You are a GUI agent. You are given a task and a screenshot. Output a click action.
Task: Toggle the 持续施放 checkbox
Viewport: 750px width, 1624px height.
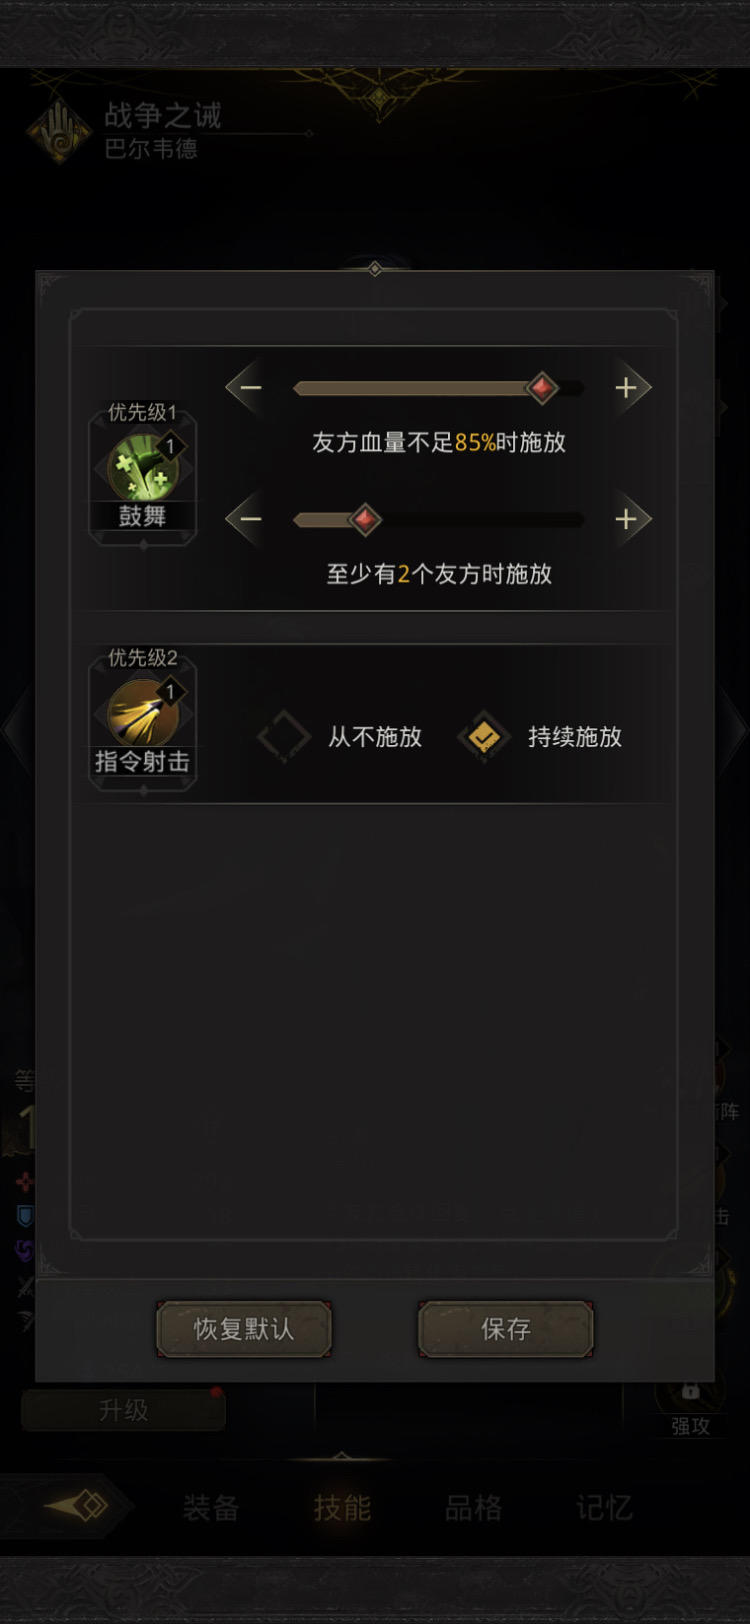click(x=484, y=737)
